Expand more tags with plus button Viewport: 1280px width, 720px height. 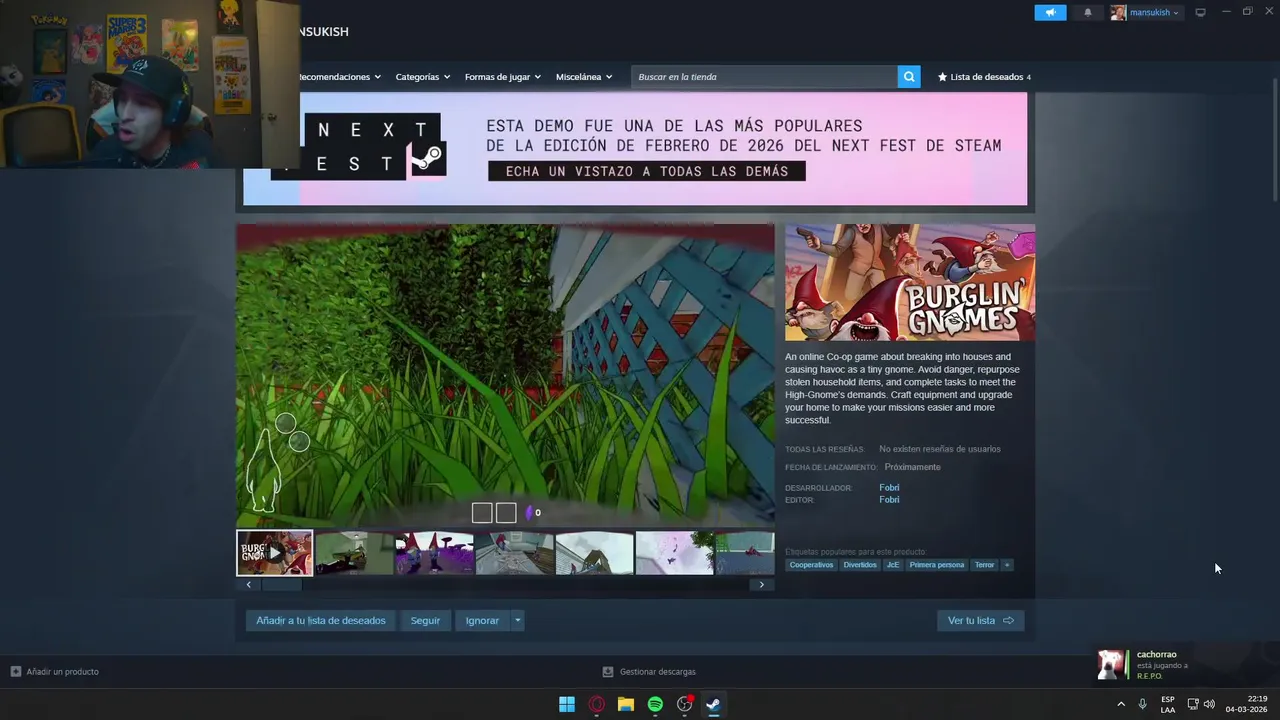click(x=1007, y=565)
